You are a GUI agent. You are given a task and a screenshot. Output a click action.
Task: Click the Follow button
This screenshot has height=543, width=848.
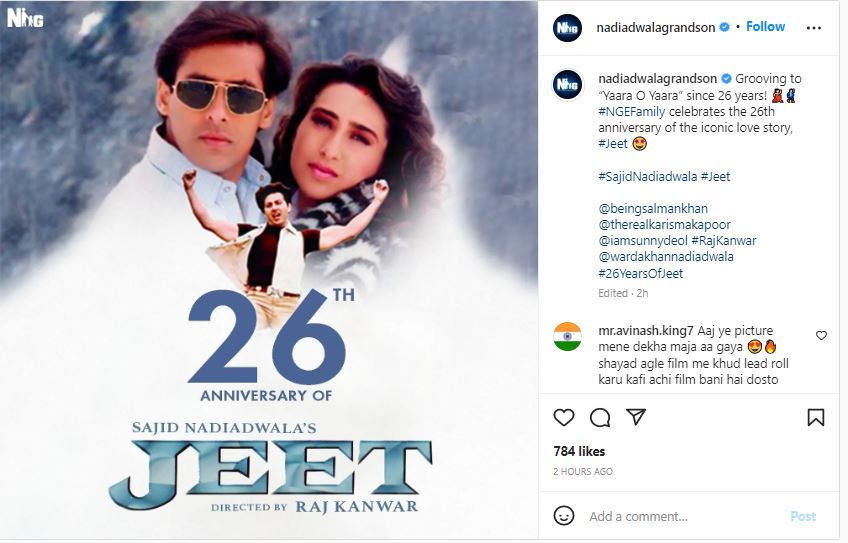(x=765, y=27)
